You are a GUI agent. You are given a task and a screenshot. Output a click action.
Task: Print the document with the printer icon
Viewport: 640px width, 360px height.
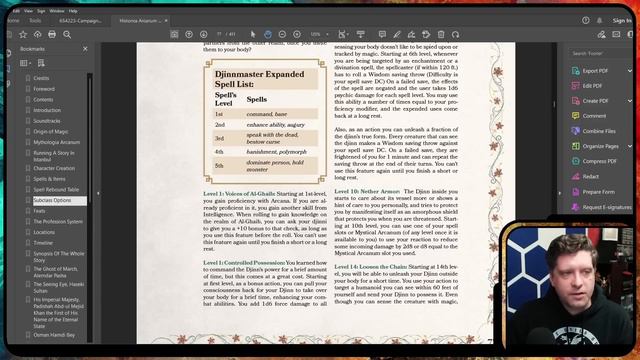52,35
